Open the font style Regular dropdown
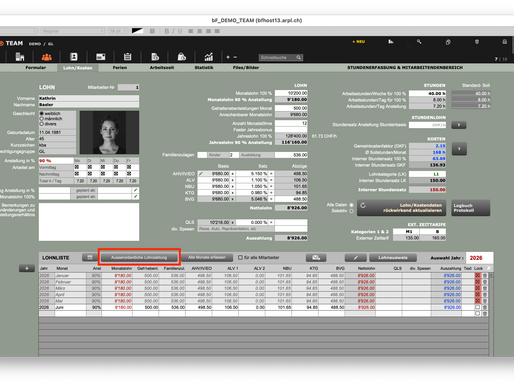Image resolution: width=514 pixels, height=386 pixels. point(73,31)
